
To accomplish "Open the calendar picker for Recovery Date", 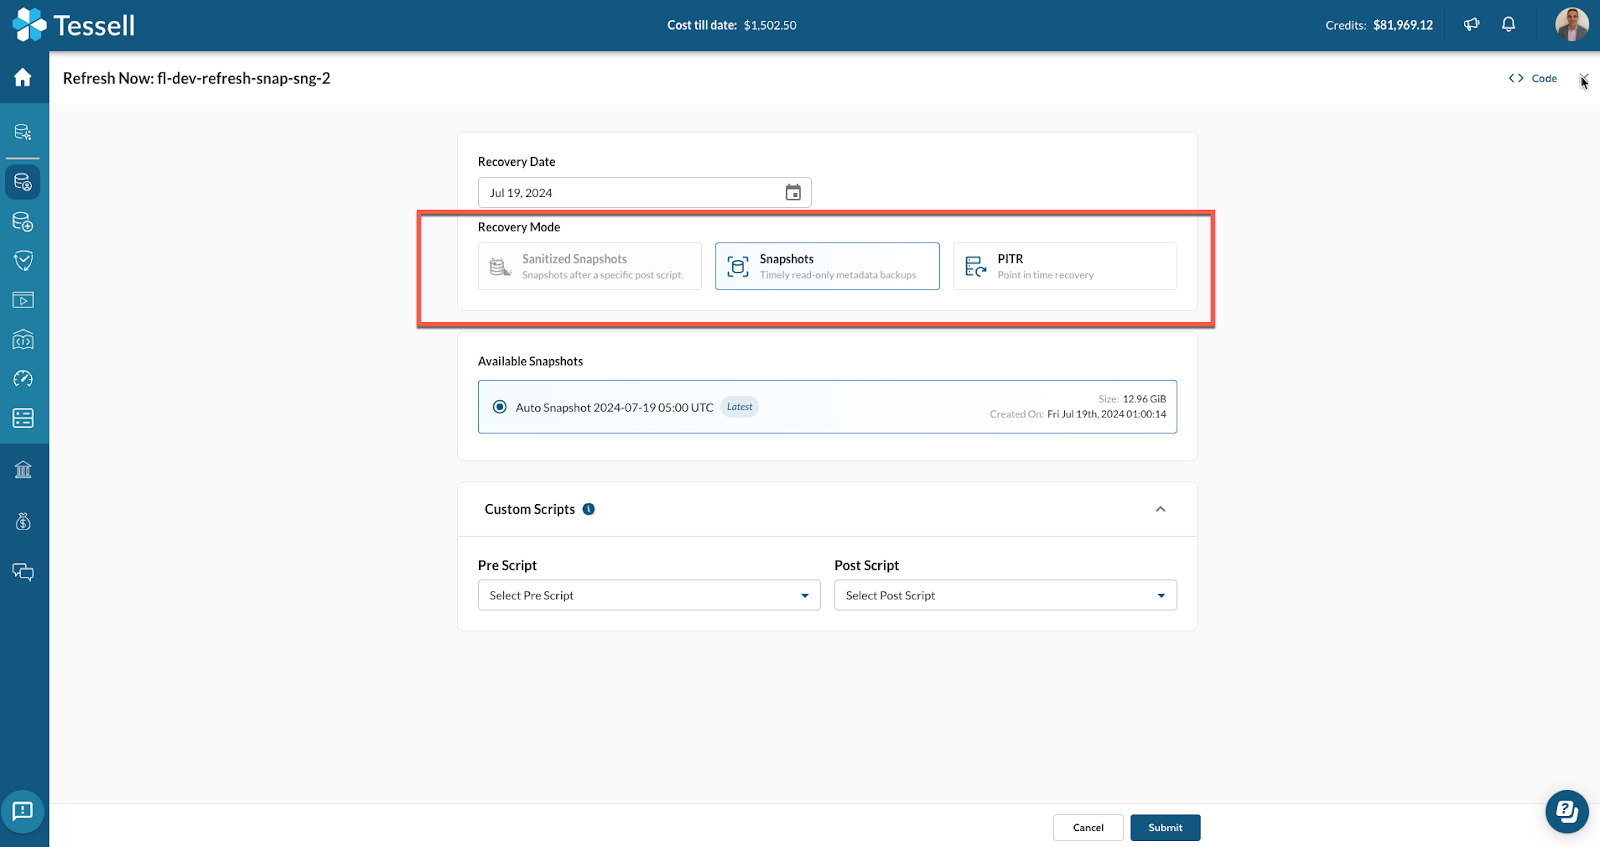I will tap(793, 193).
